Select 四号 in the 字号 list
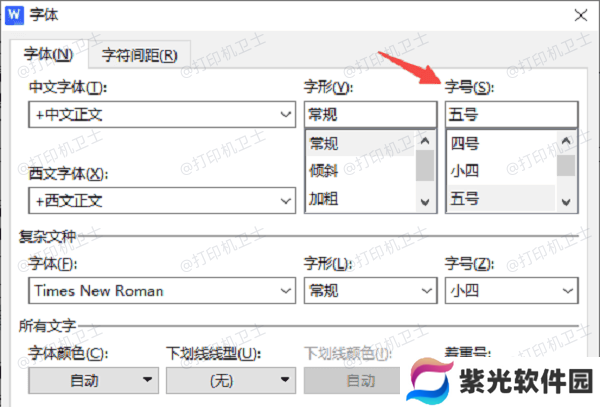The height and width of the screenshot is (407, 600). pyautogui.click(x=501, y=144)
